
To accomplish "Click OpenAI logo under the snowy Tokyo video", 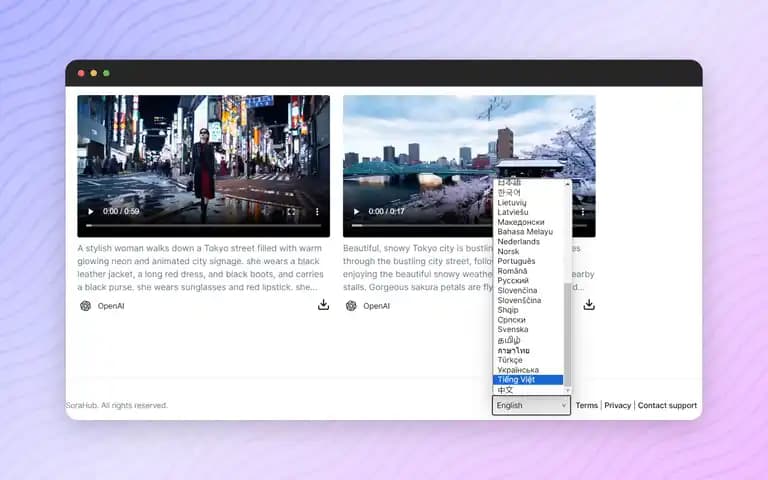I will click(x=351, y=306).
